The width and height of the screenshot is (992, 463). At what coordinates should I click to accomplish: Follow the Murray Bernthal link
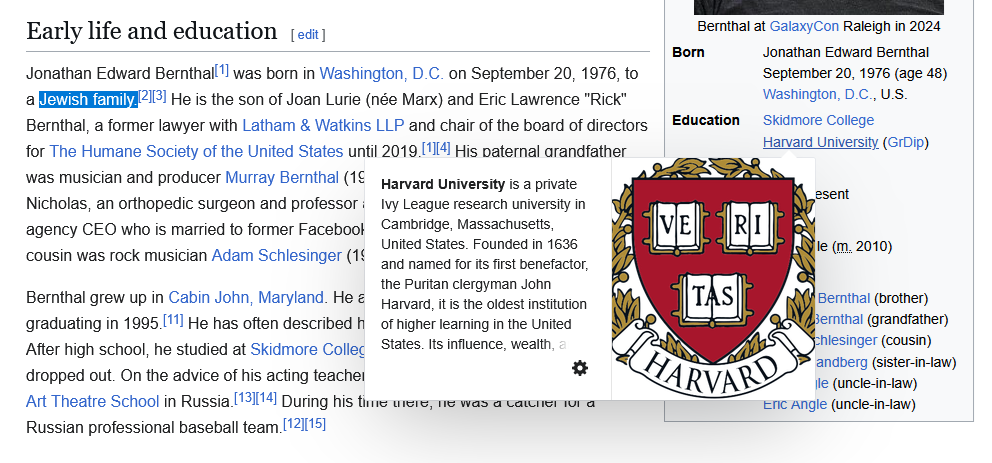coord(282,177)
